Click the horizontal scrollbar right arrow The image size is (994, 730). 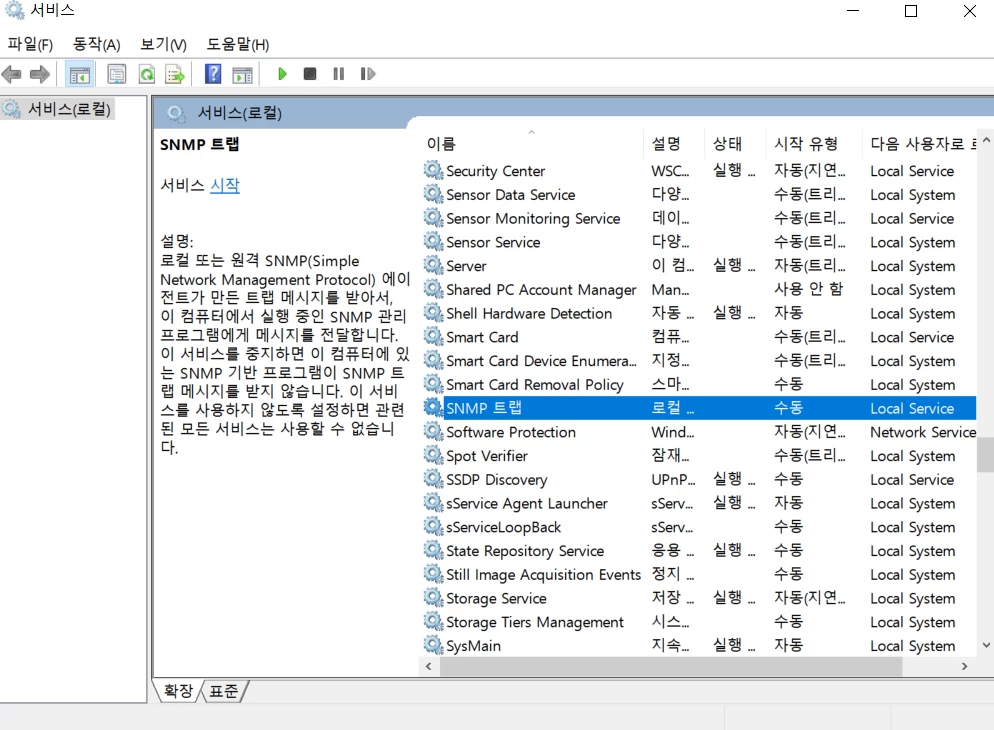[964, 667]
